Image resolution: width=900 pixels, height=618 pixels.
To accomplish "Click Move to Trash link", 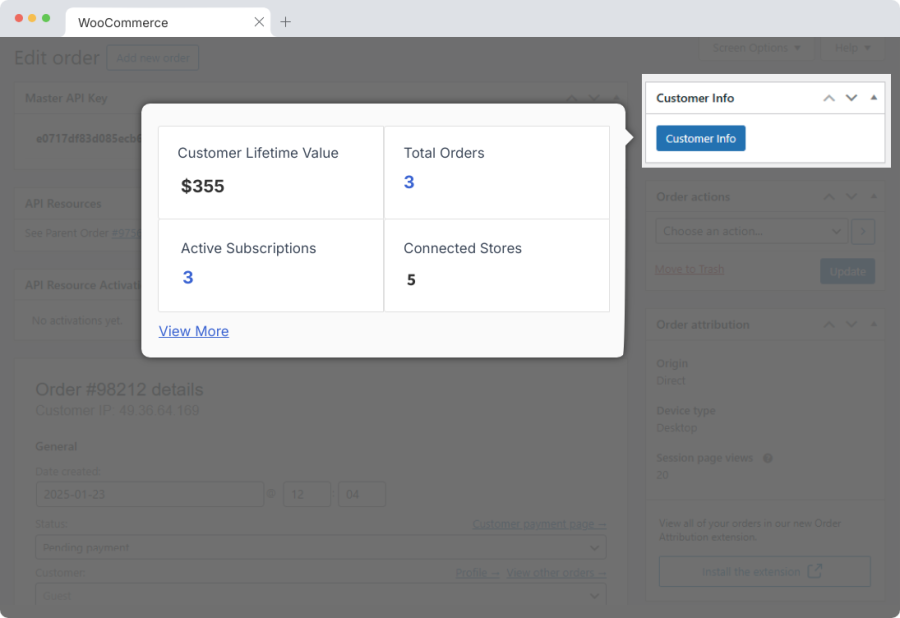I will [x=689, y=270].
